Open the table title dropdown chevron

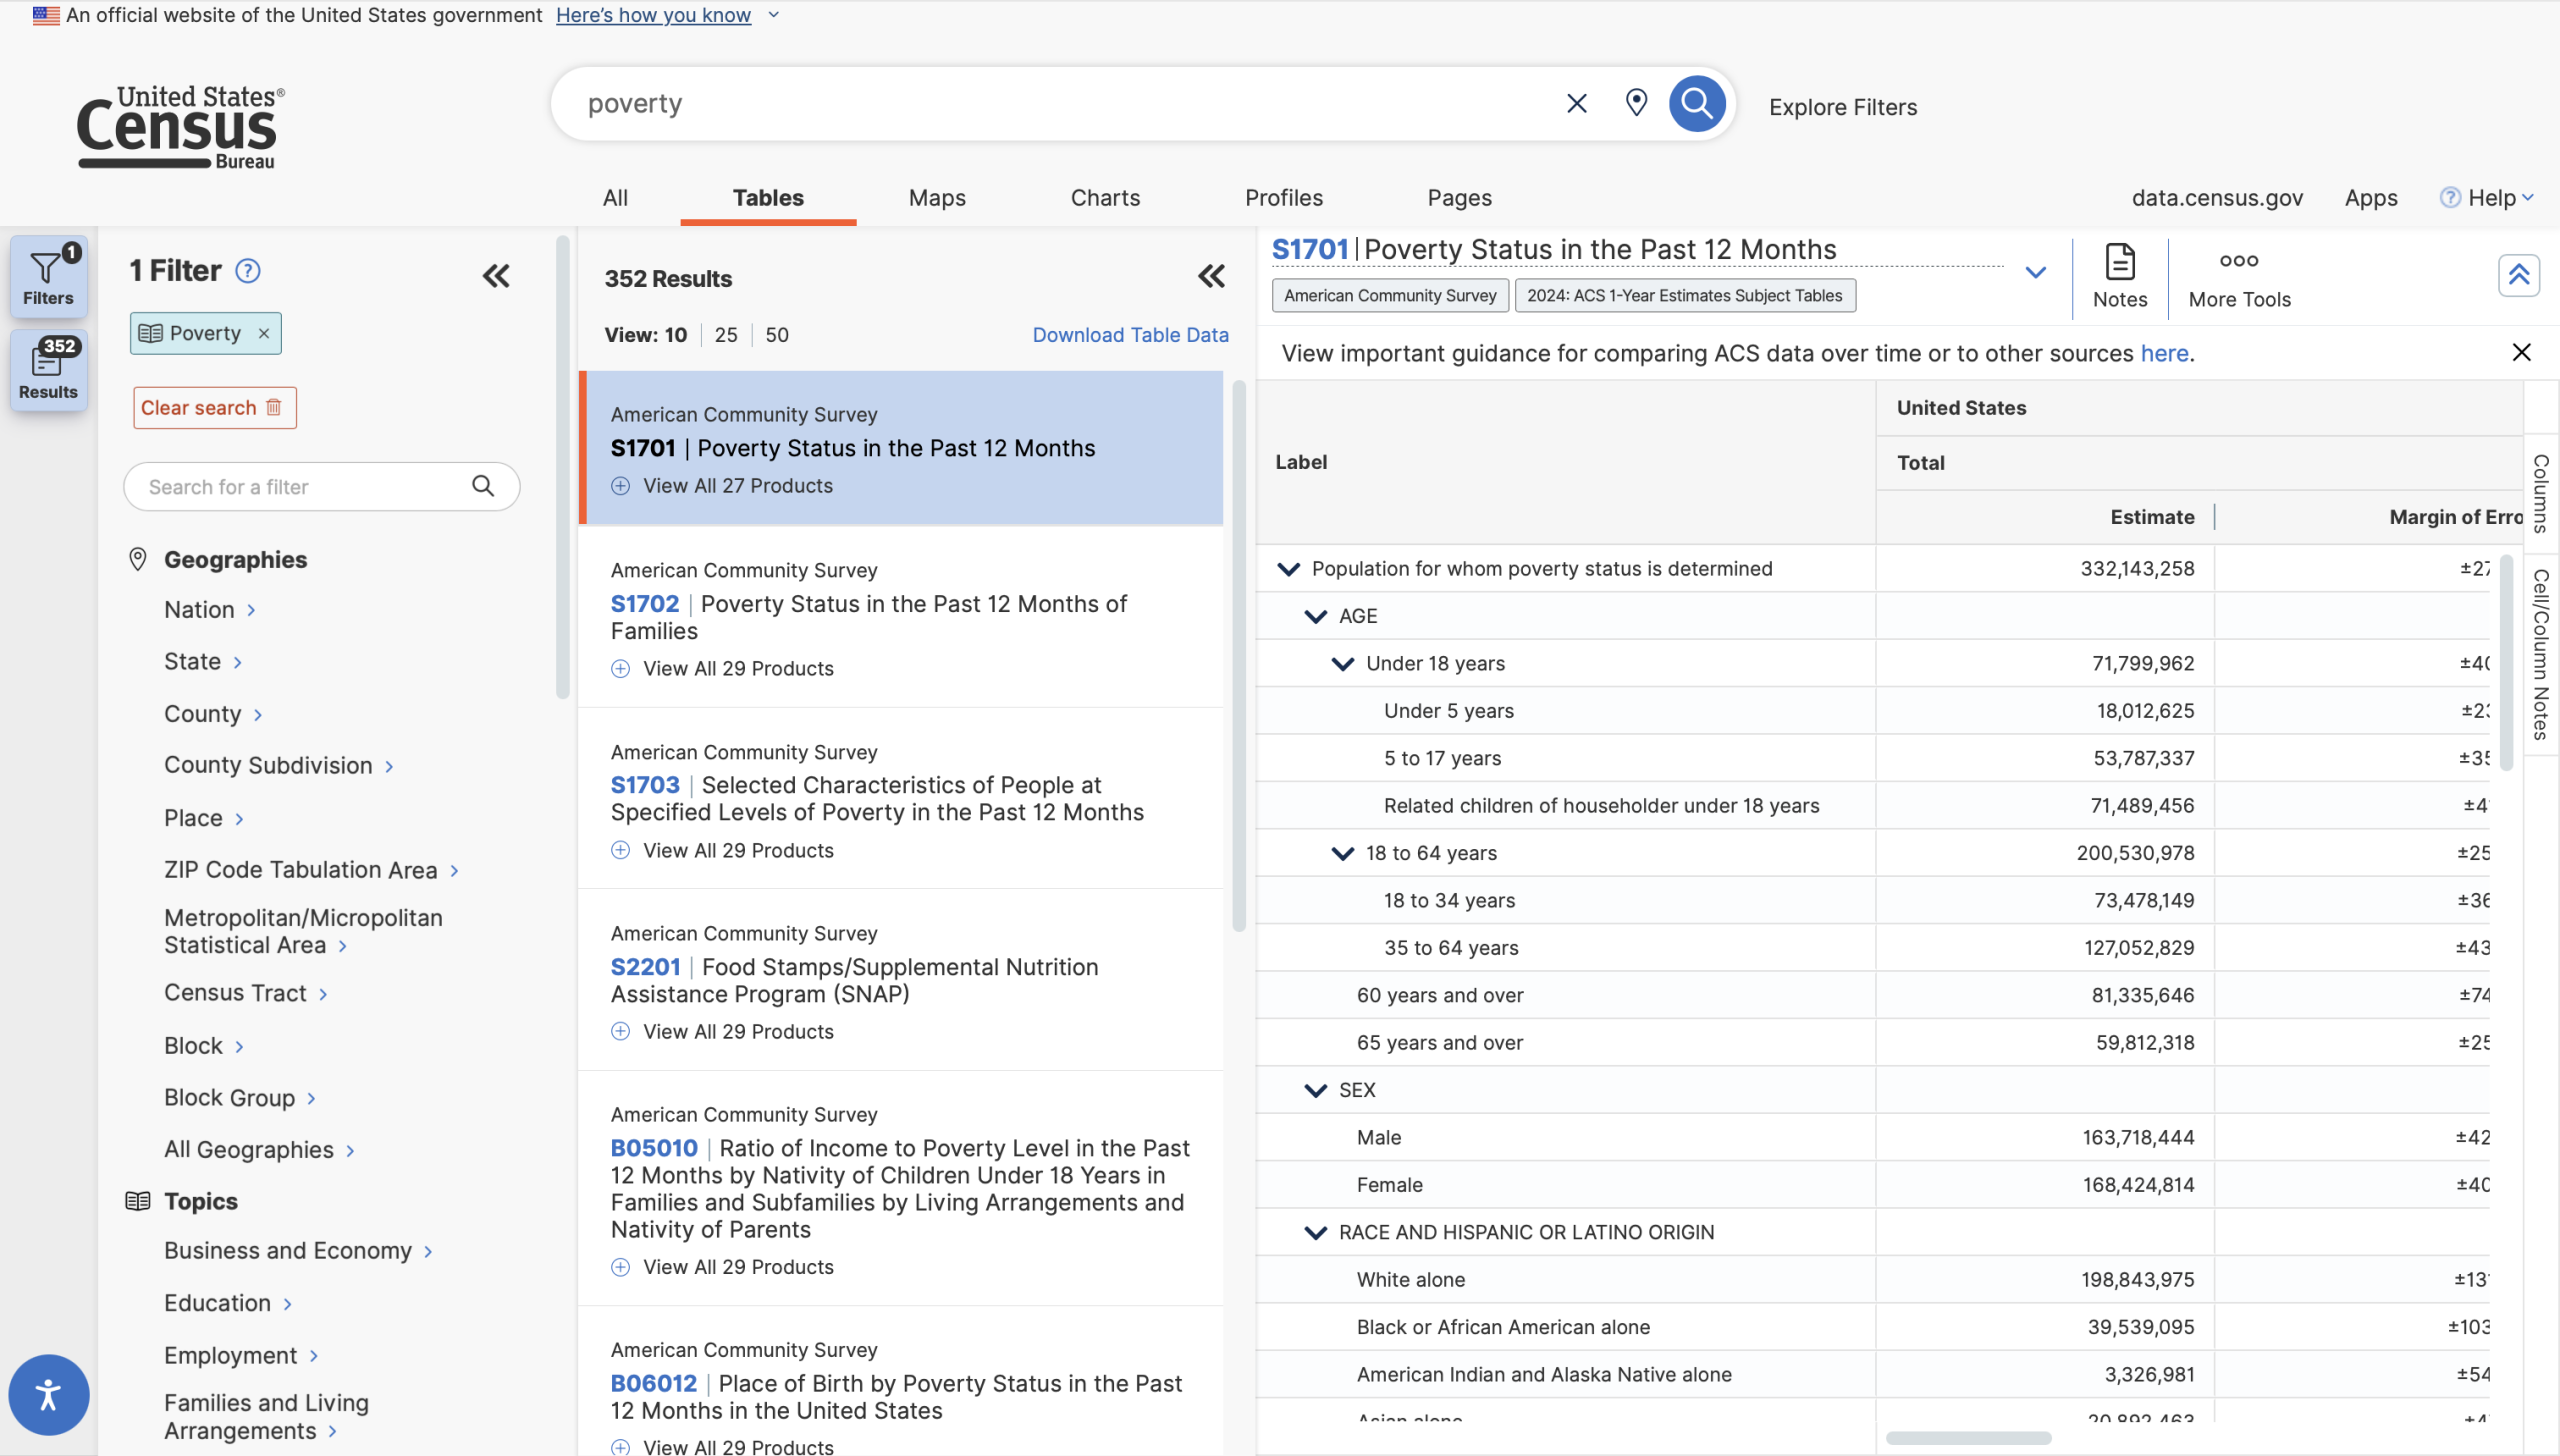point(2035,272)
